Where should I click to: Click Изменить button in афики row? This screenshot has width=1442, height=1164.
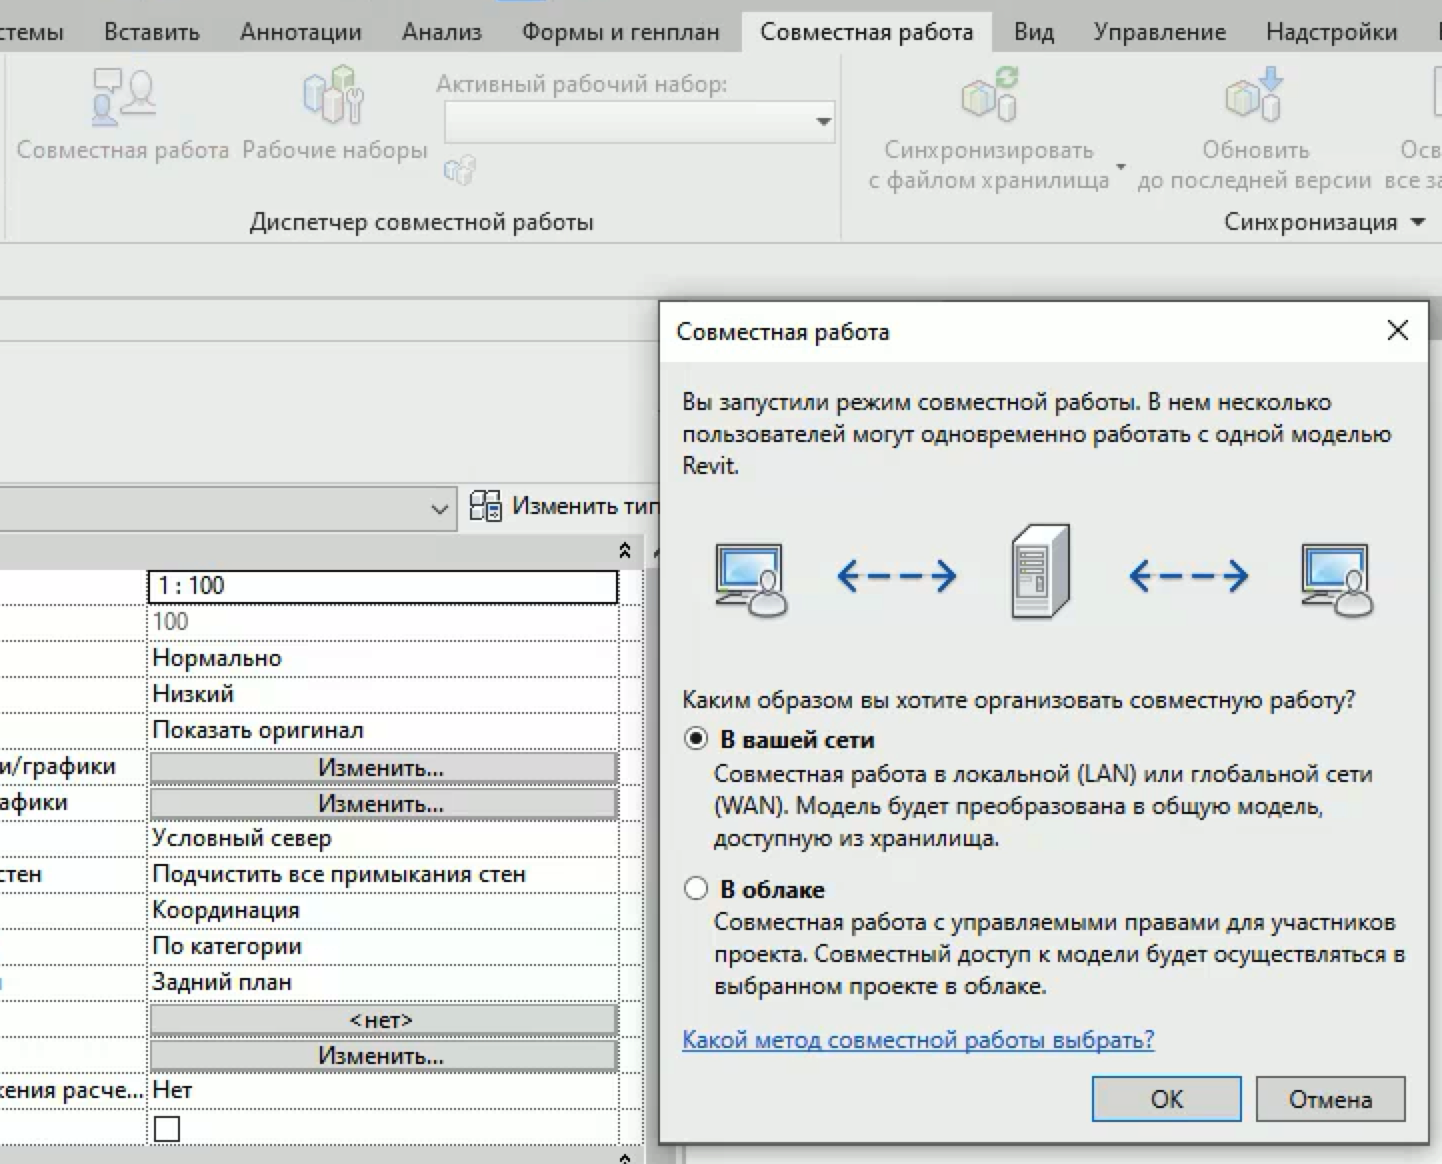pyautogui.click(x=382, y=803)
